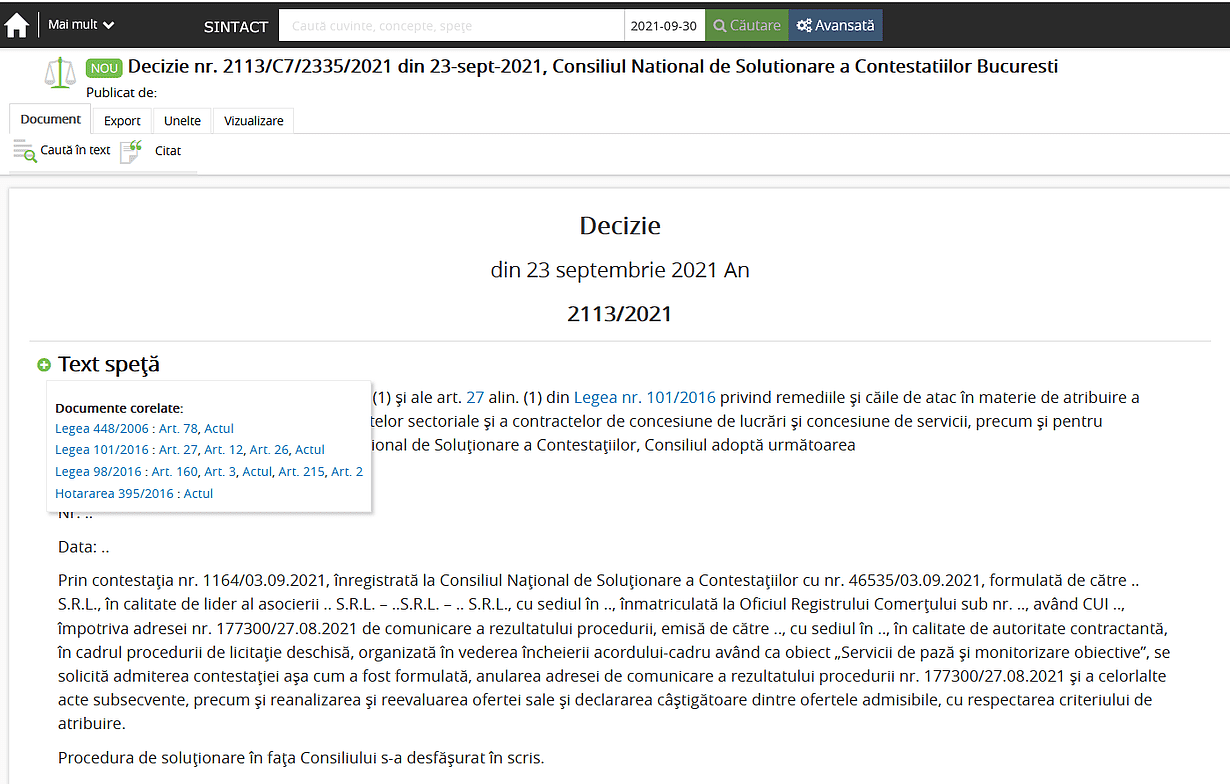Click the Caută în text search icon

tap(25, 151)
